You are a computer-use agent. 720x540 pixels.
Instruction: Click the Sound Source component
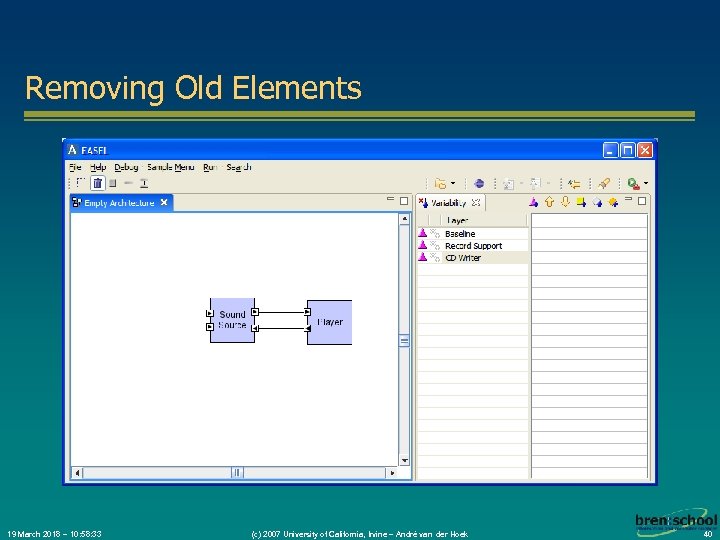click(232, 320)
